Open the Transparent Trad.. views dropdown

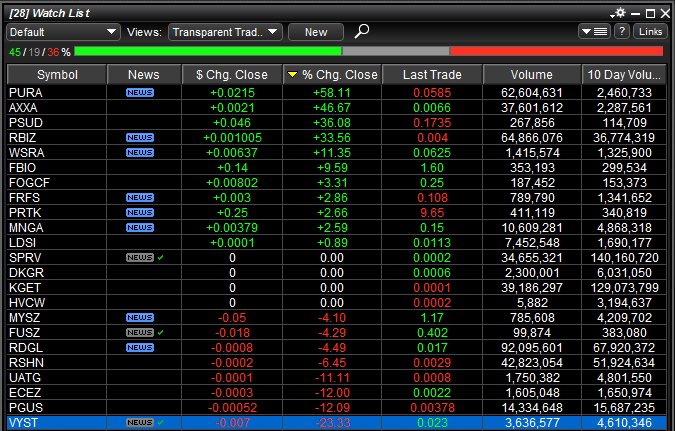(x=225, y=32)
